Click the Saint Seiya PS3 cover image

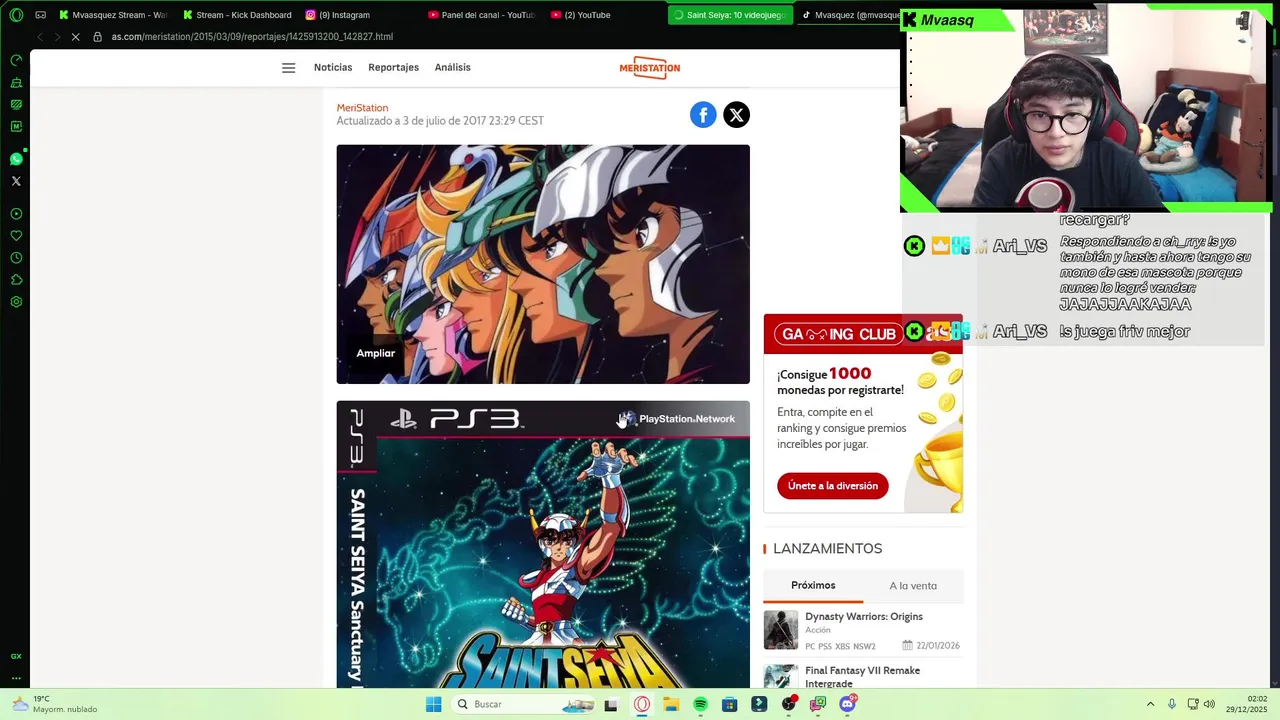click(543, 544)
